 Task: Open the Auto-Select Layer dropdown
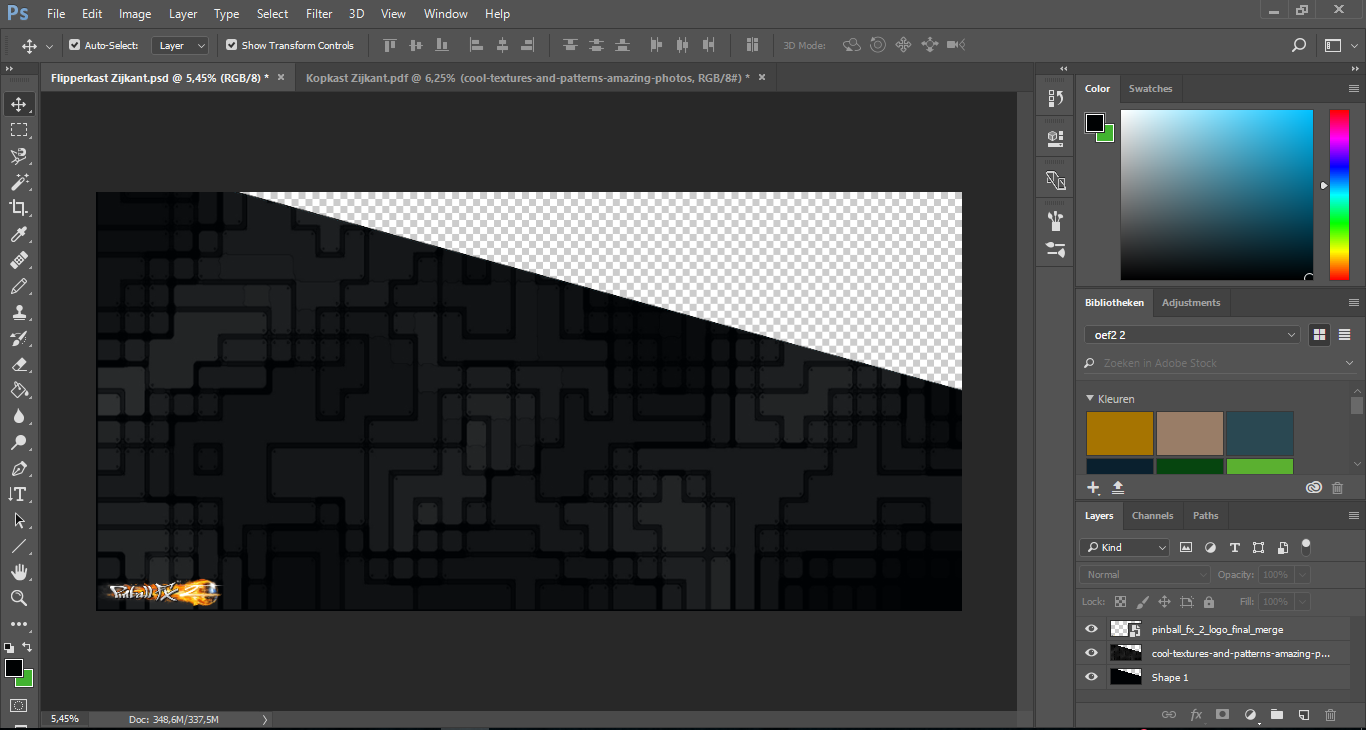coord(181,45)
